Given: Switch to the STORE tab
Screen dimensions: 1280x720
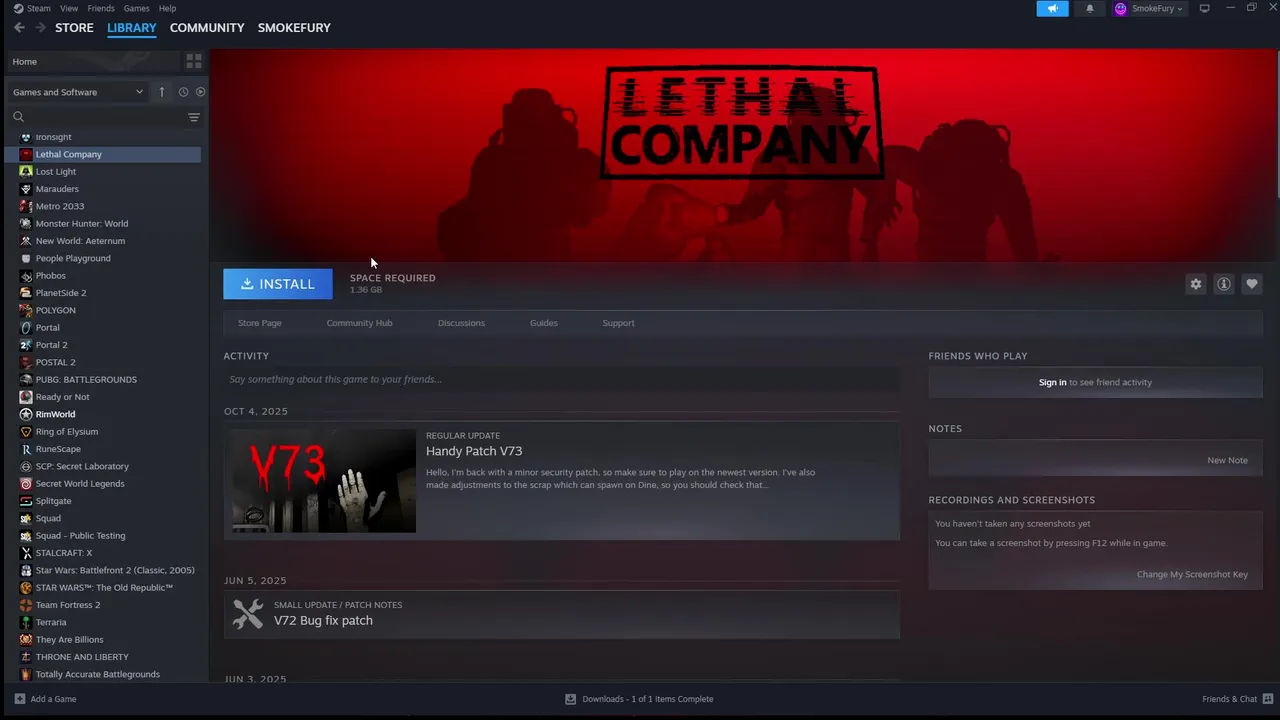Looking at the screenshot, I should pos(74,28).
